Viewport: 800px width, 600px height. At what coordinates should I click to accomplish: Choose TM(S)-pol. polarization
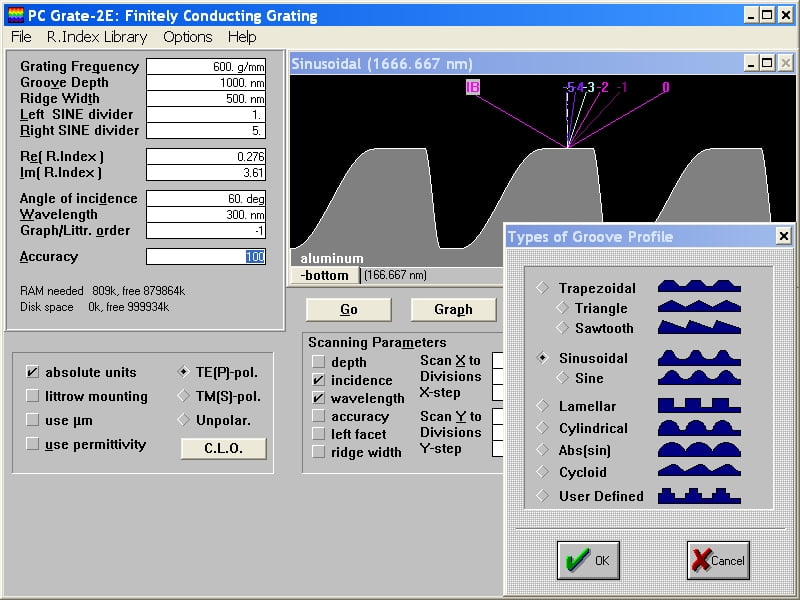click(x=183, y=396)
